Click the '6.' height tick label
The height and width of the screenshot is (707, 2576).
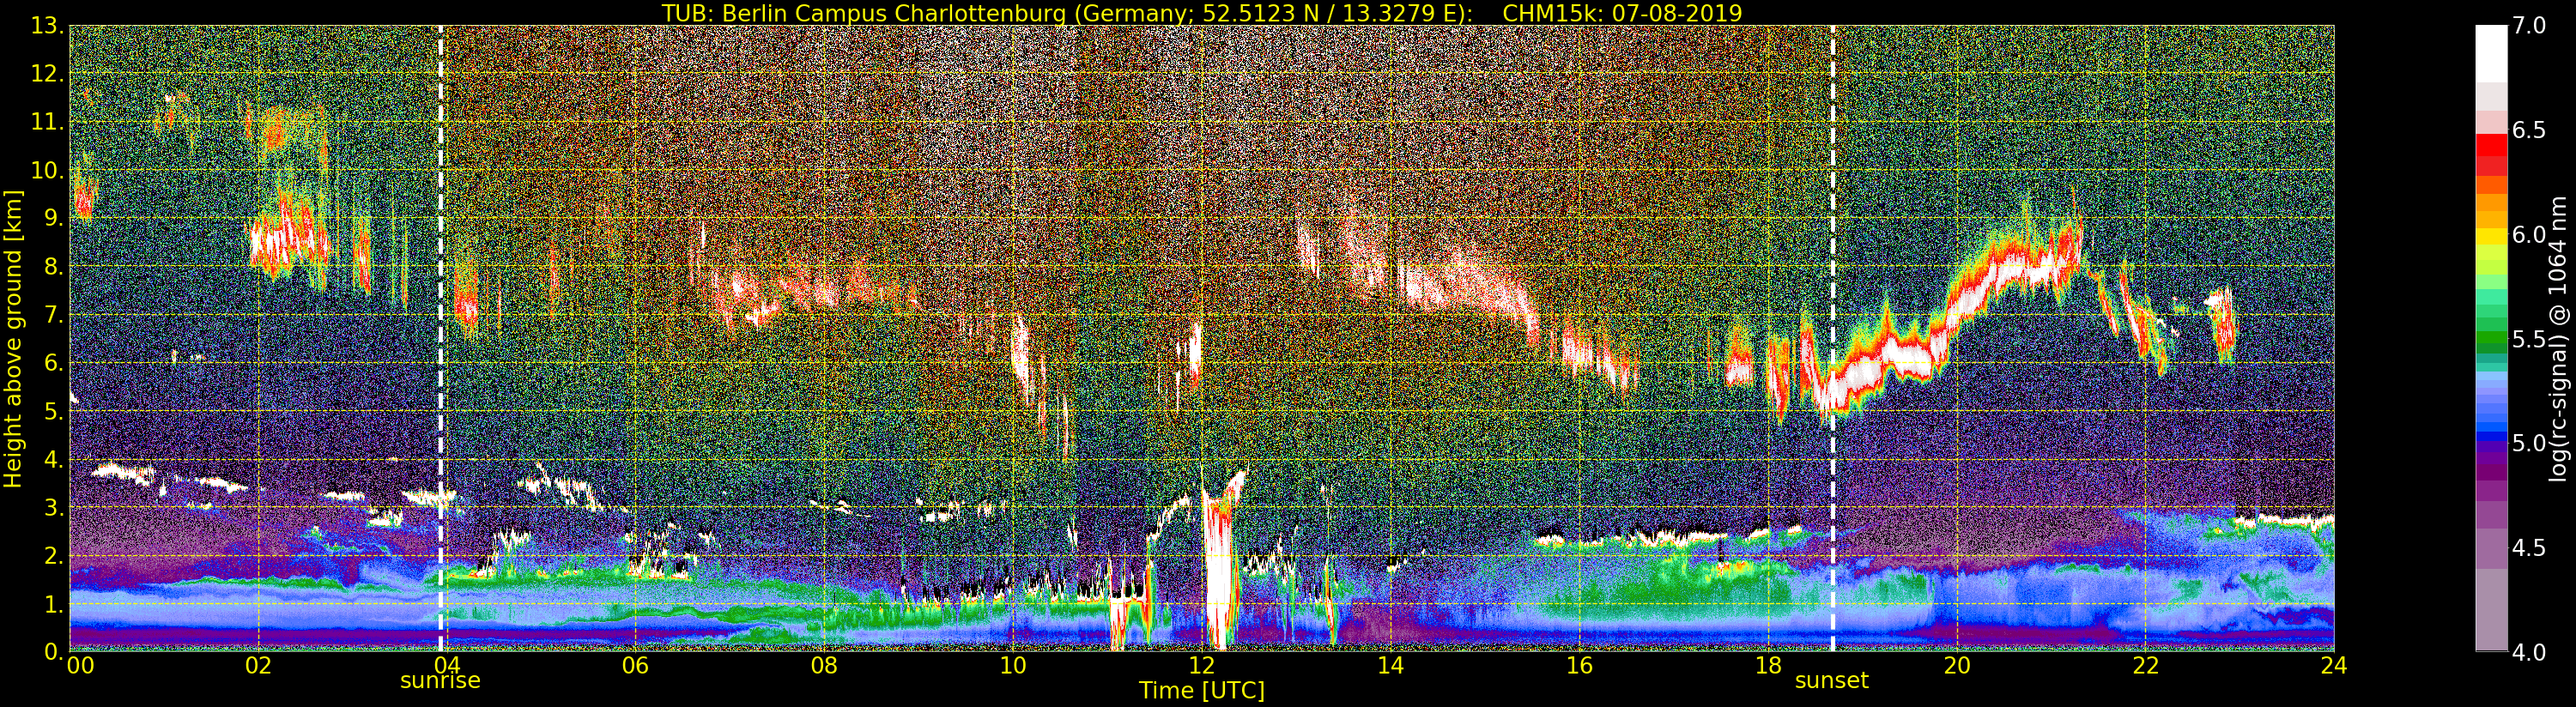point(54,363)
